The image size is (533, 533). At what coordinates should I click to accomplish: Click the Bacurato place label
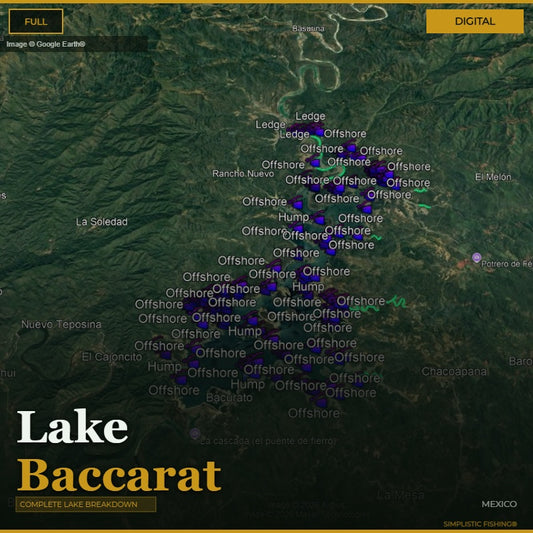click(x=229, y=397)
